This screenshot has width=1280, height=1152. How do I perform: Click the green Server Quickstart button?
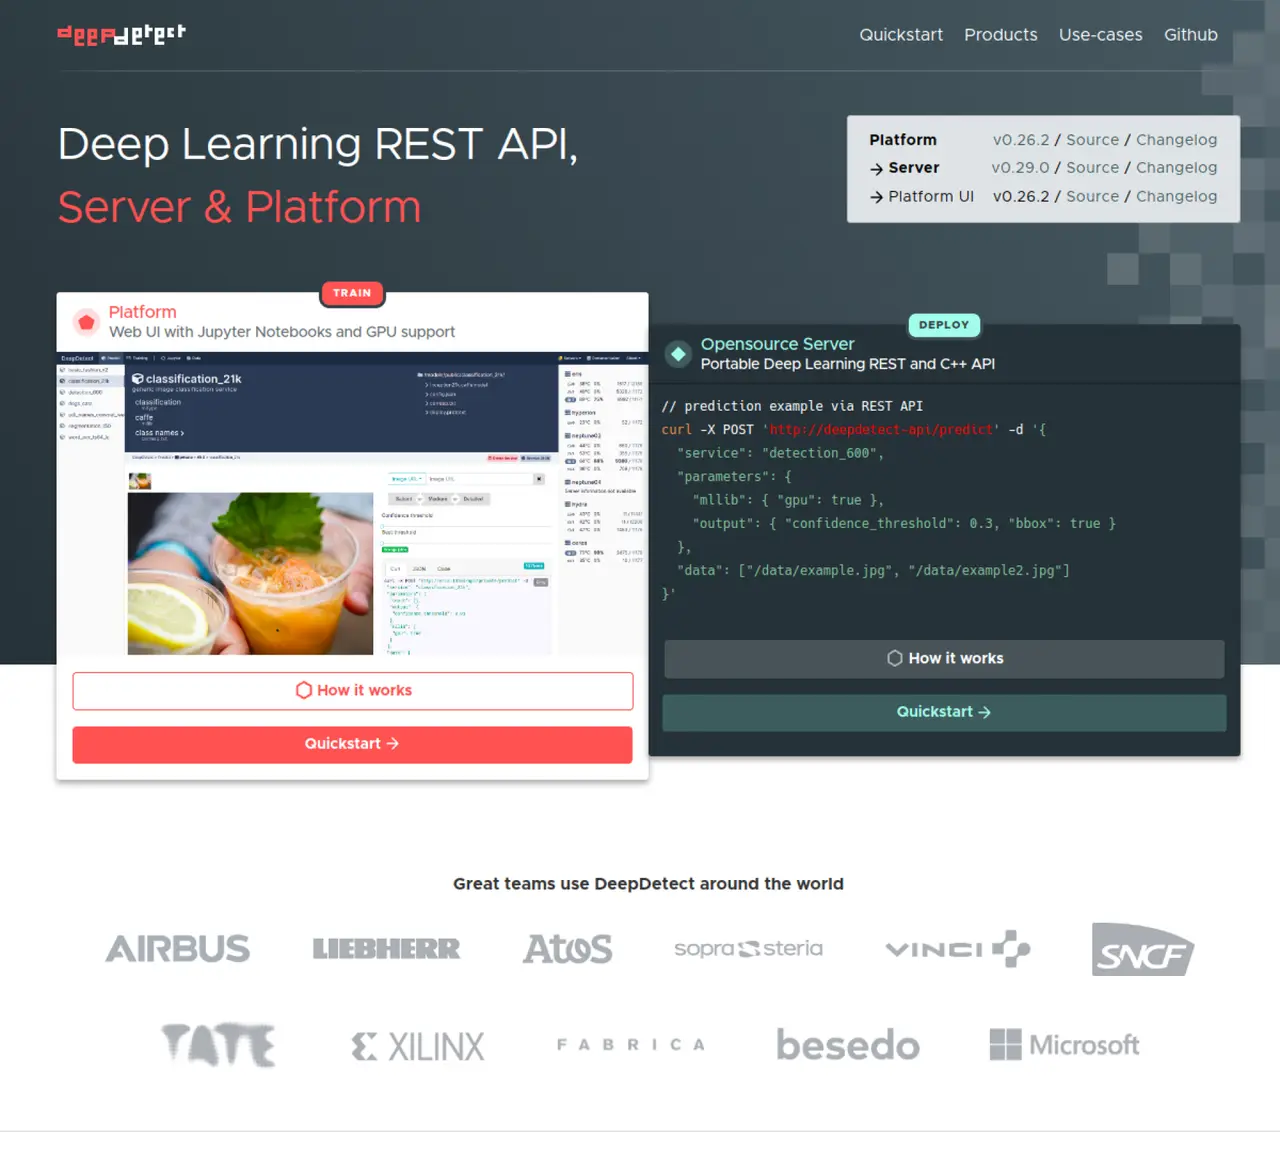coord(944,712)
